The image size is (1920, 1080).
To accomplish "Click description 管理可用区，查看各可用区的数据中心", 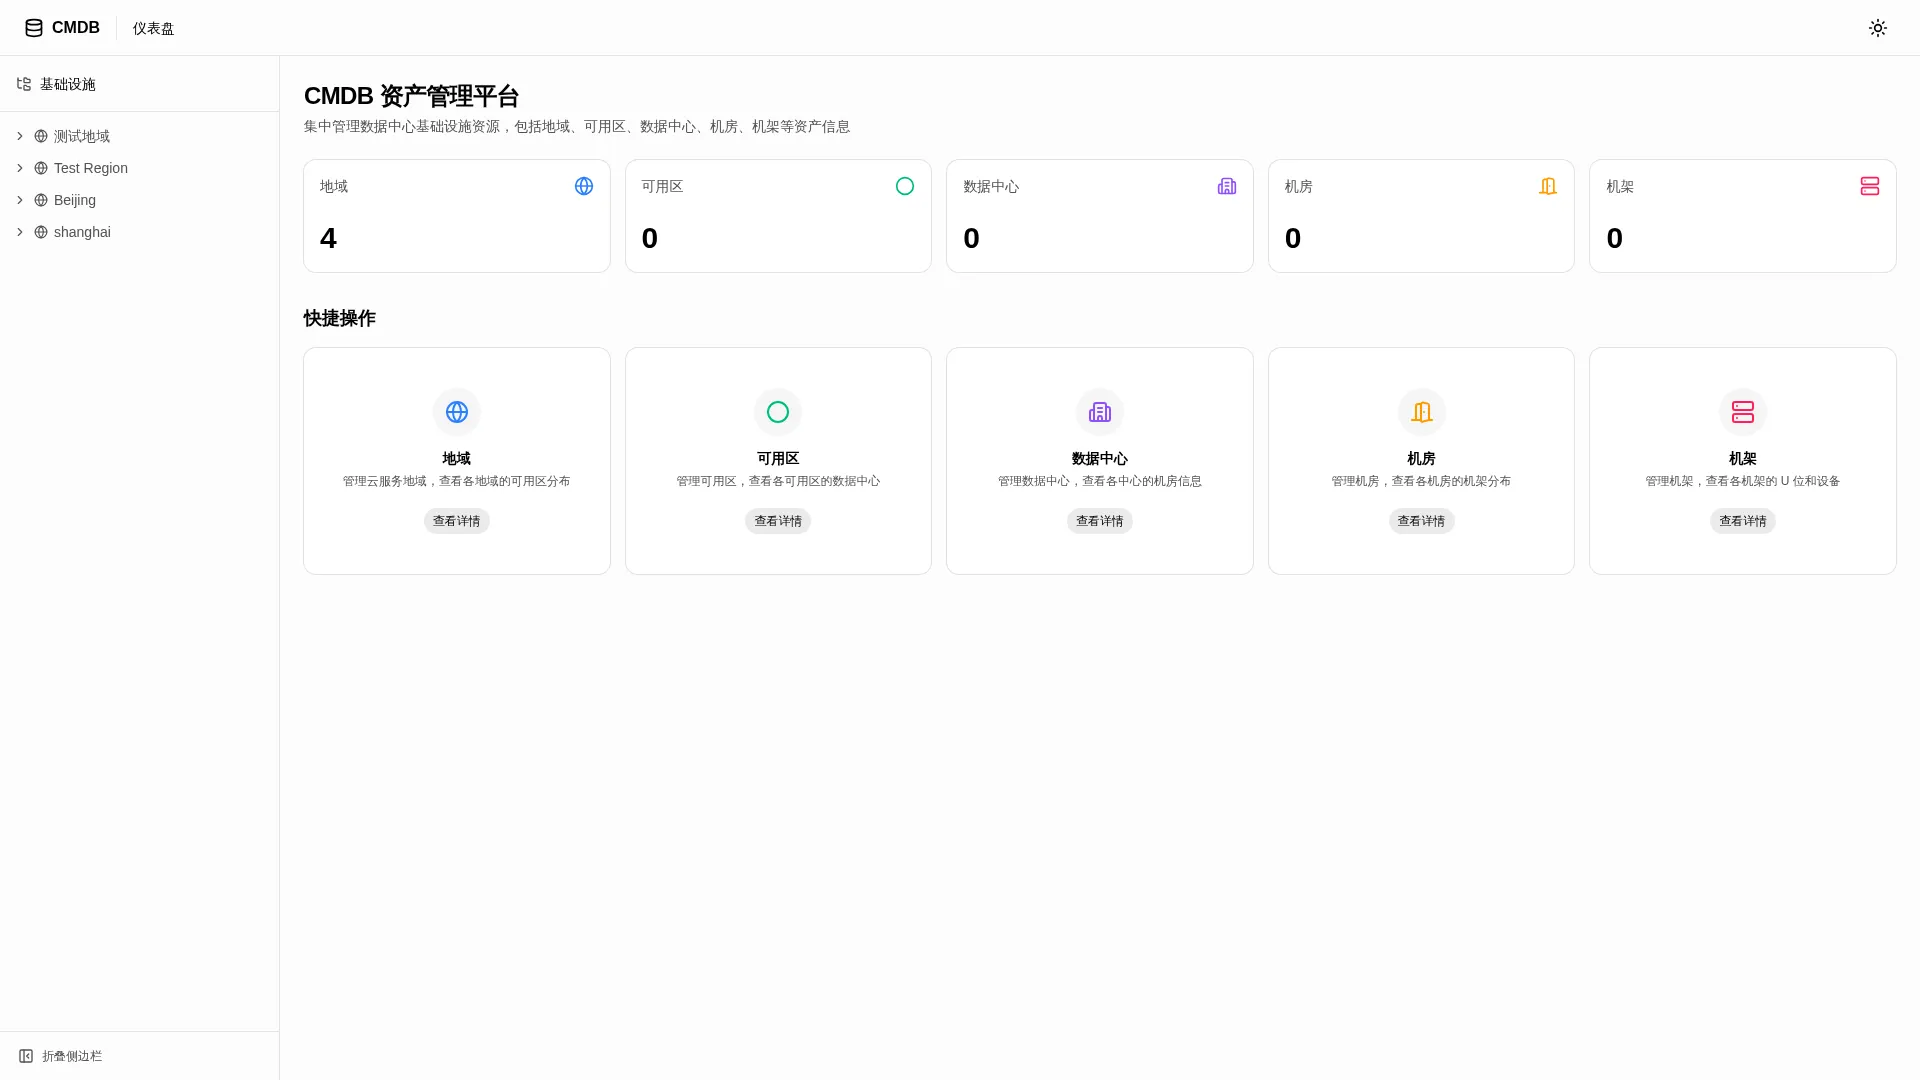I will click(778, 481).
